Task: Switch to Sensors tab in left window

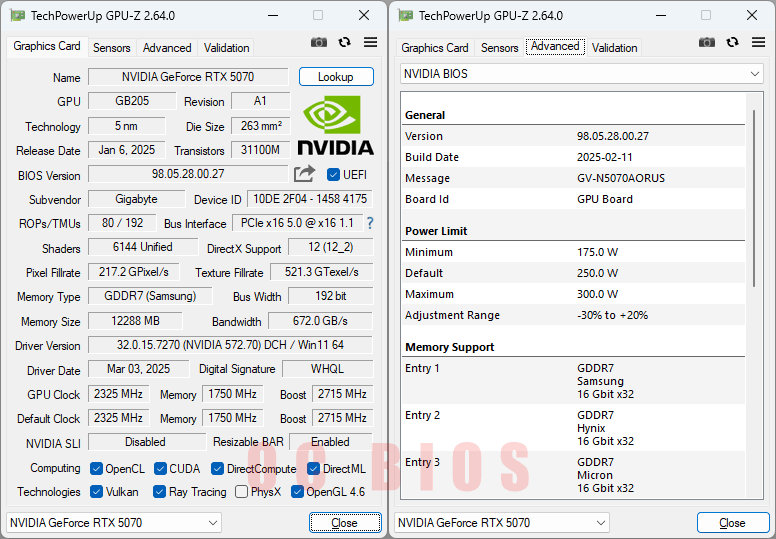Action: coord(112,48)
